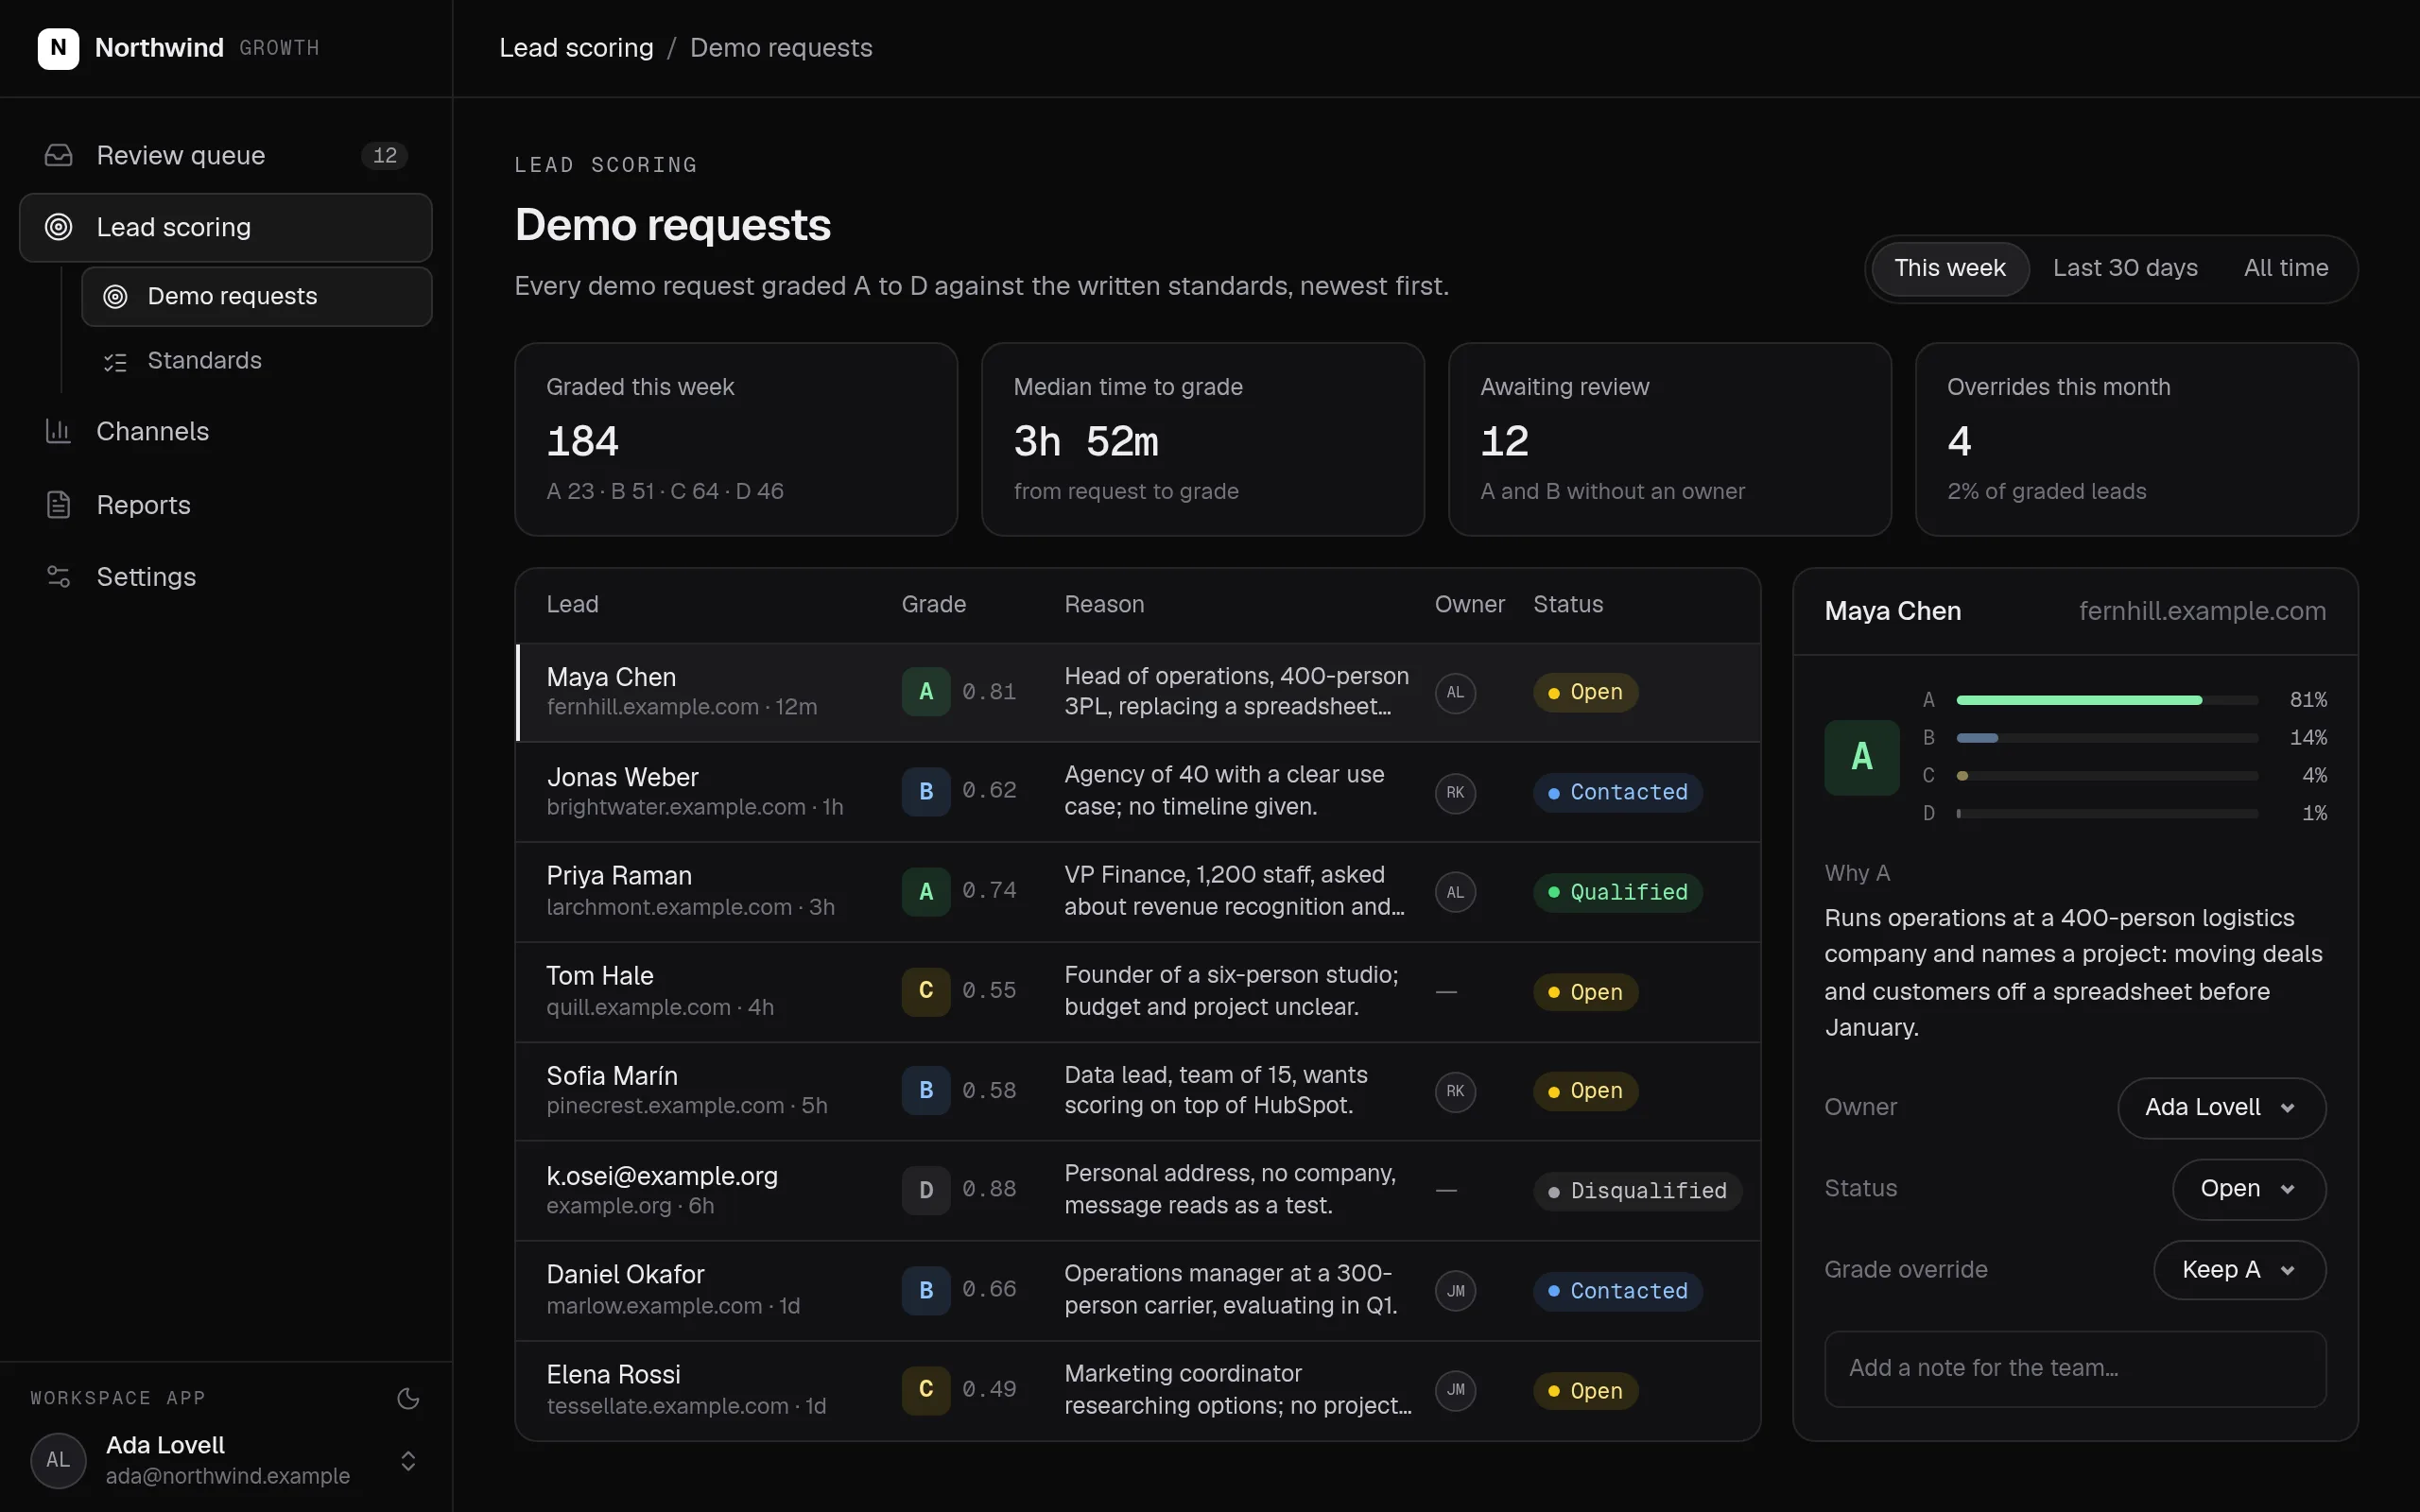The width and height of the screenshot is (2420, 1512).
Task: Go to Channels section
Action: (226, 431)
